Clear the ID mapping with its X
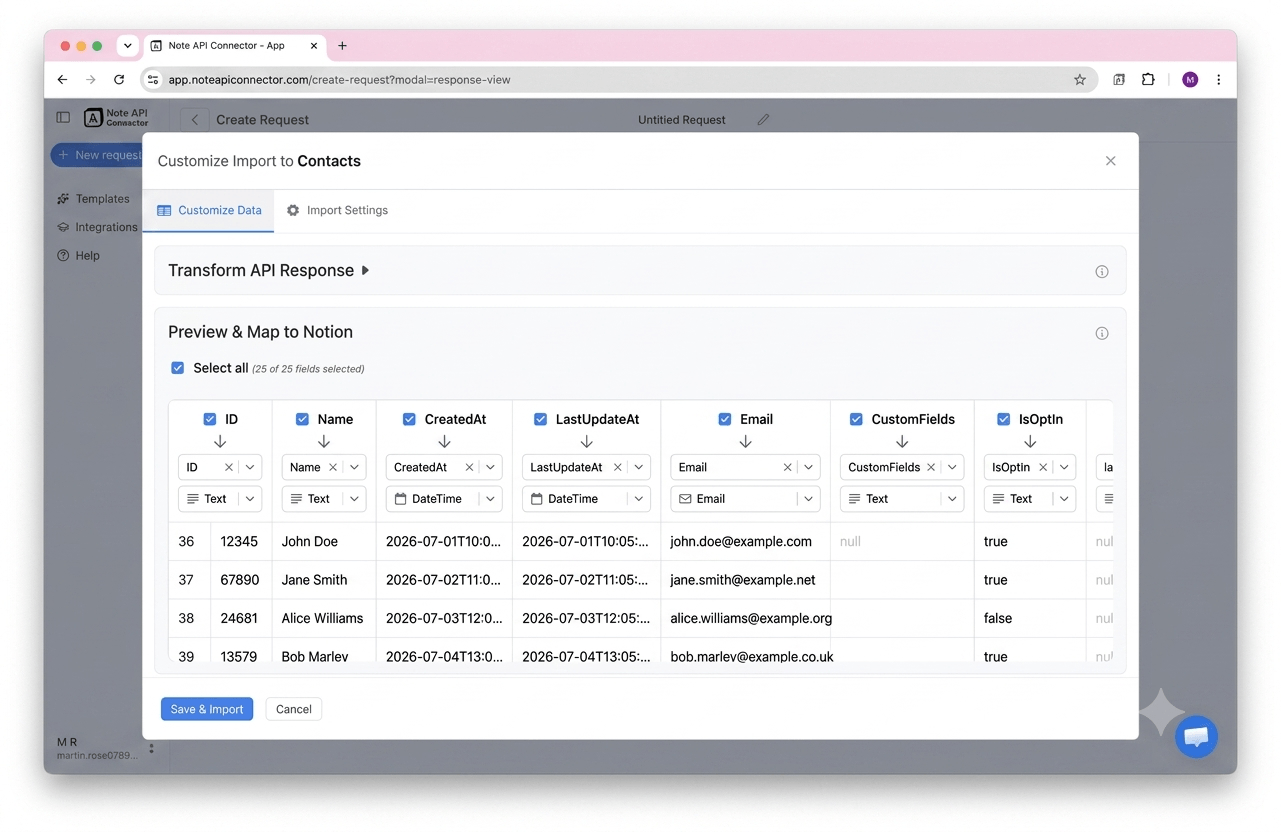 pyautogui.click(x=229, y=467)
